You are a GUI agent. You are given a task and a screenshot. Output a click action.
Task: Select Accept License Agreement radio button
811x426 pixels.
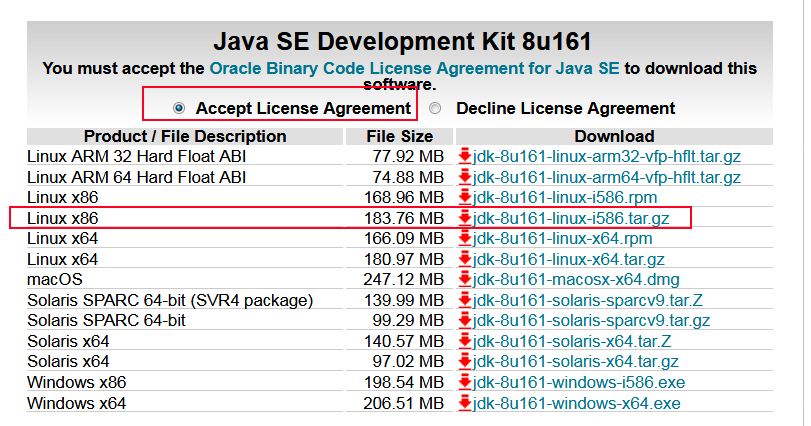(x=179, y=108)
